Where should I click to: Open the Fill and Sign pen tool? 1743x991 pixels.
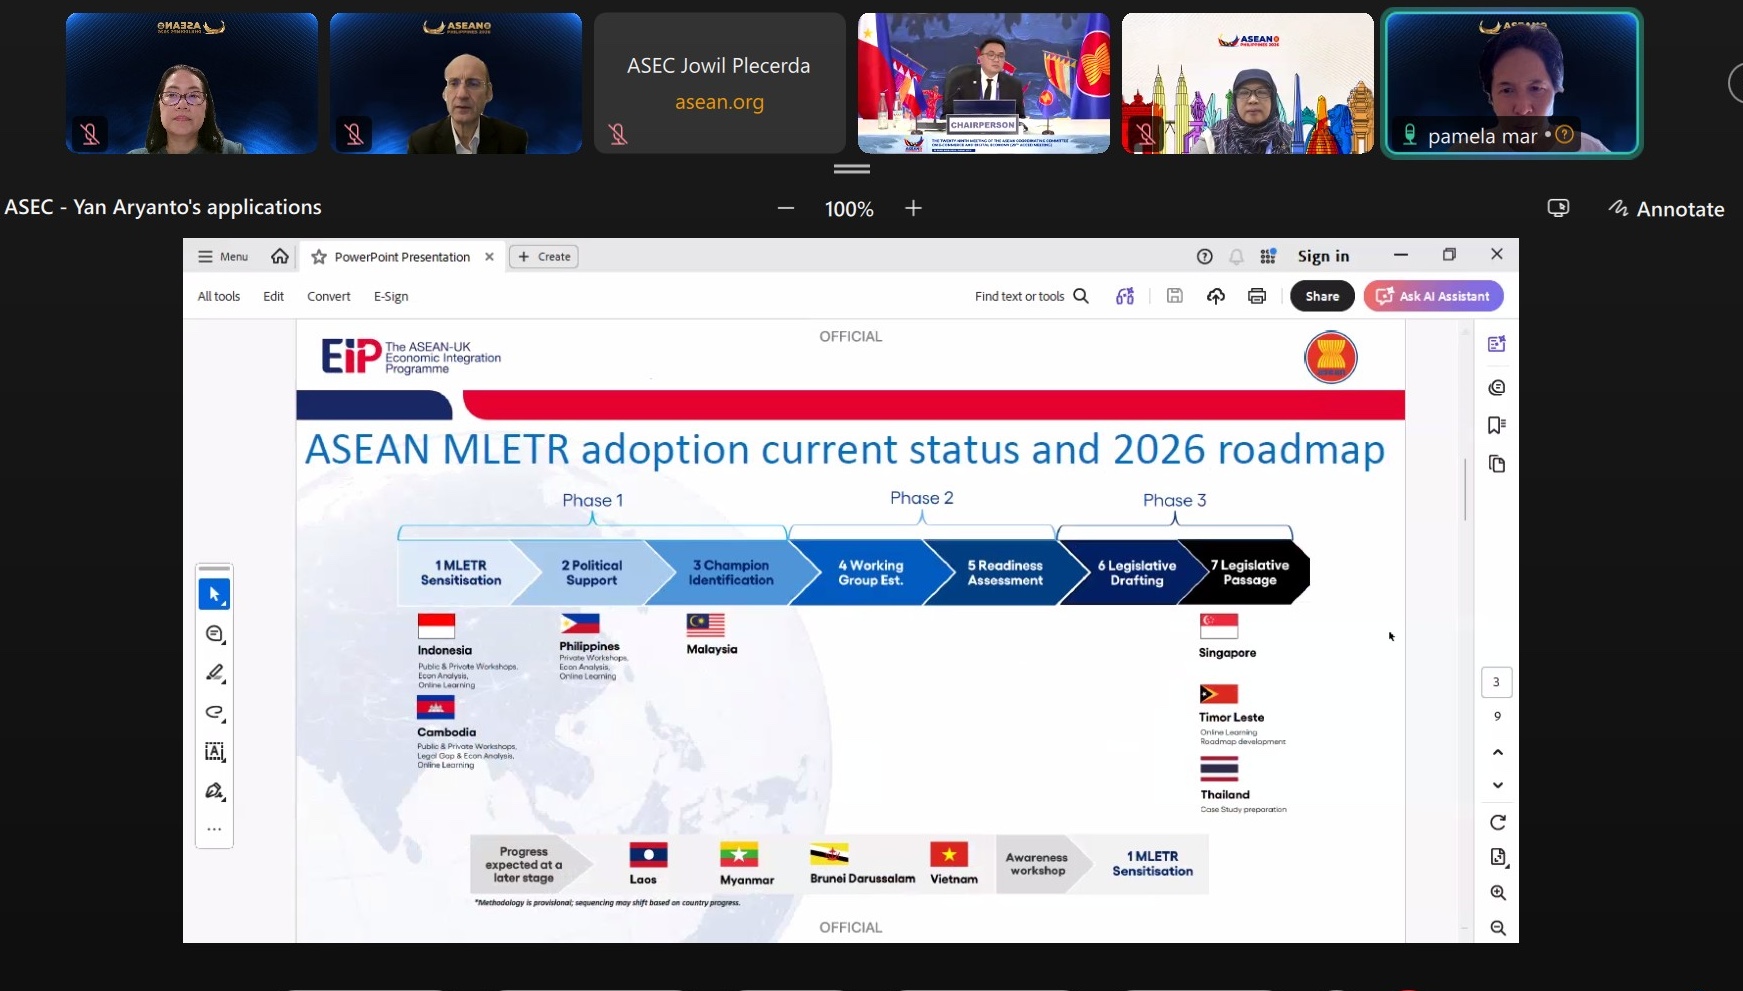214,791
